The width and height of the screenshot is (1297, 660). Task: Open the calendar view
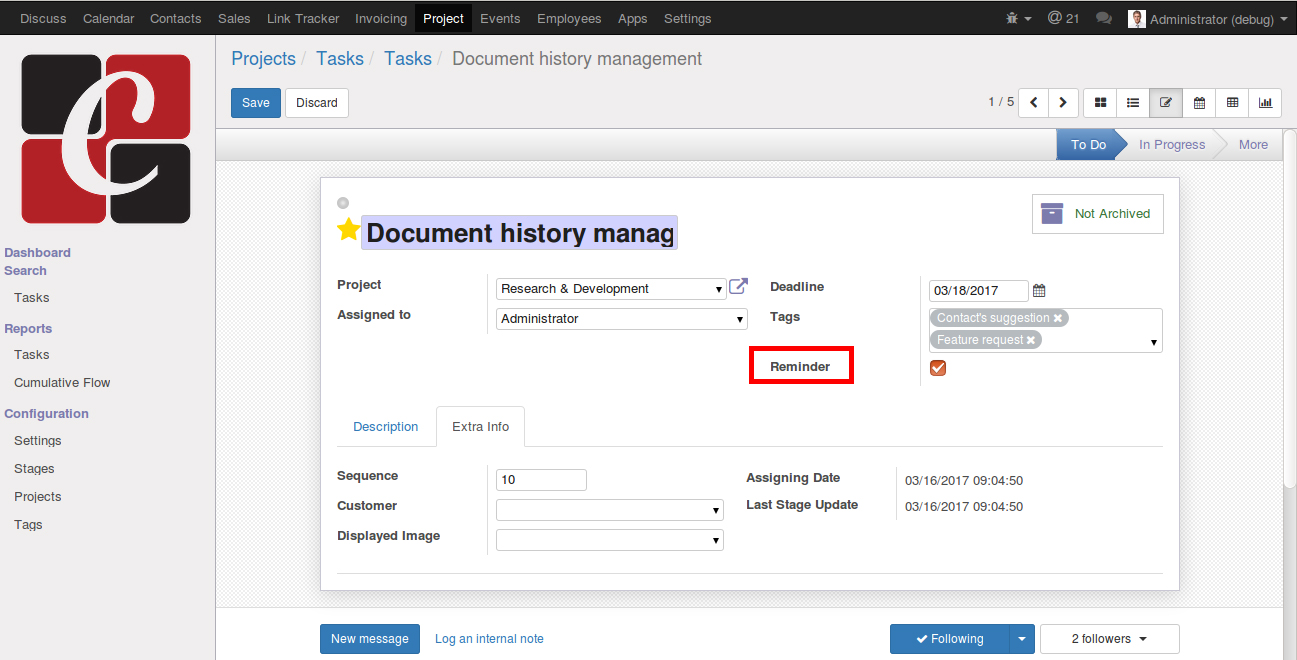click(x=1199, y=103)
